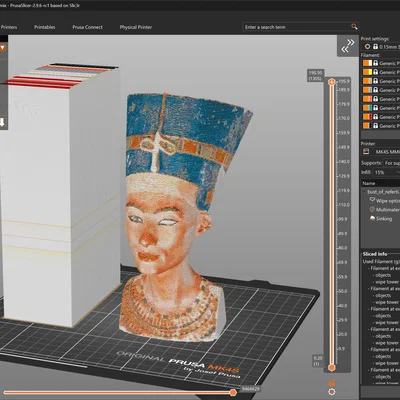The width and height of the screenshot is (400, 400).
Task: Grab the bottom thumb of vertical layer slider
Action: [x=331, y=368]
